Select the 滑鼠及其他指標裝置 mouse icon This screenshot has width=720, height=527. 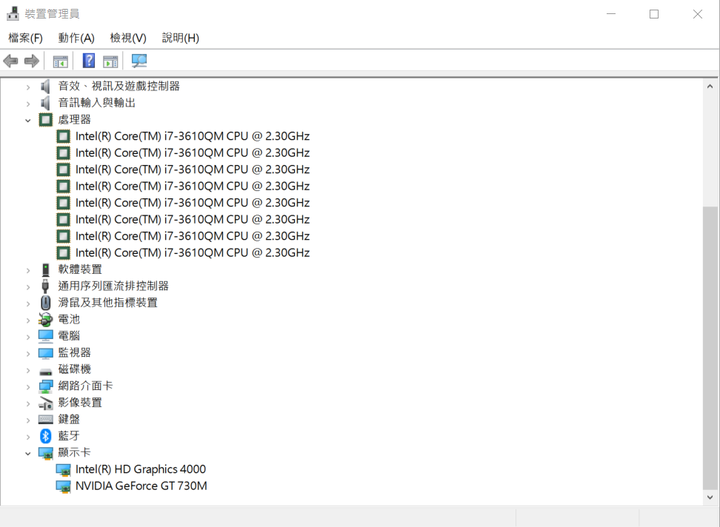point(45,303)
